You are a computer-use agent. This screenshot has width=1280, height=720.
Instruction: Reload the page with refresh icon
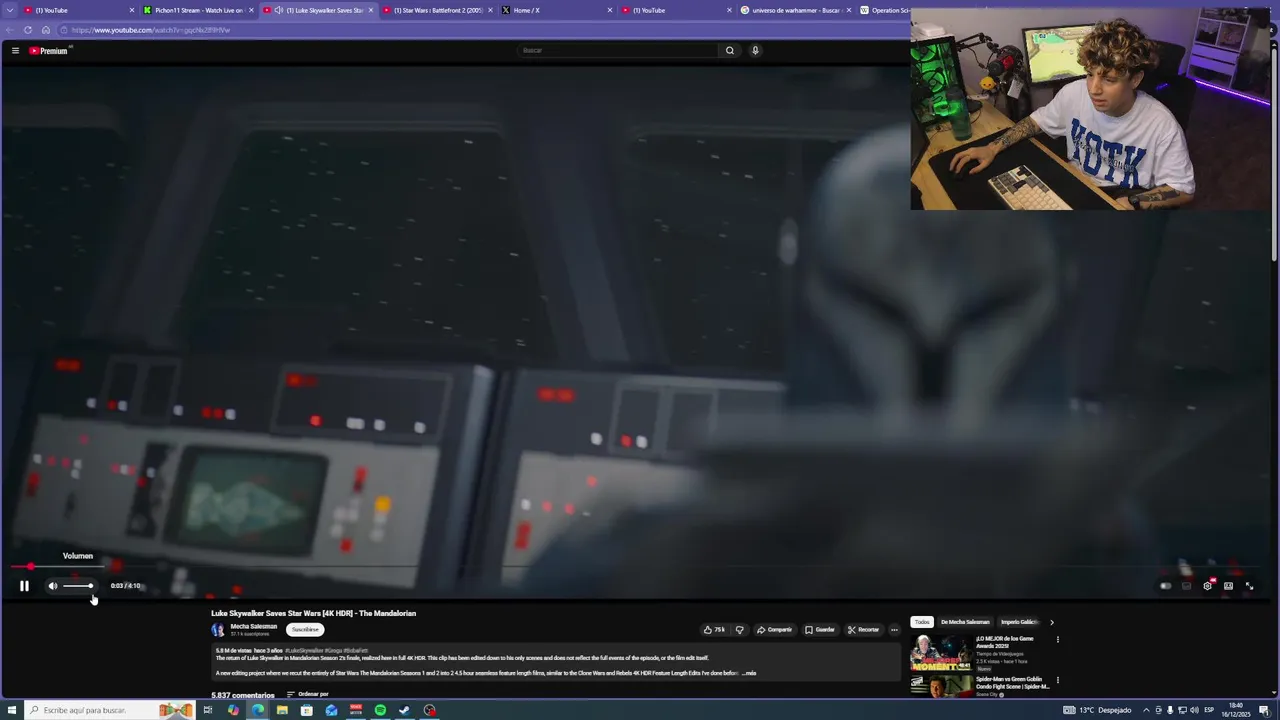pyautogui.click(x=28, y=30)
